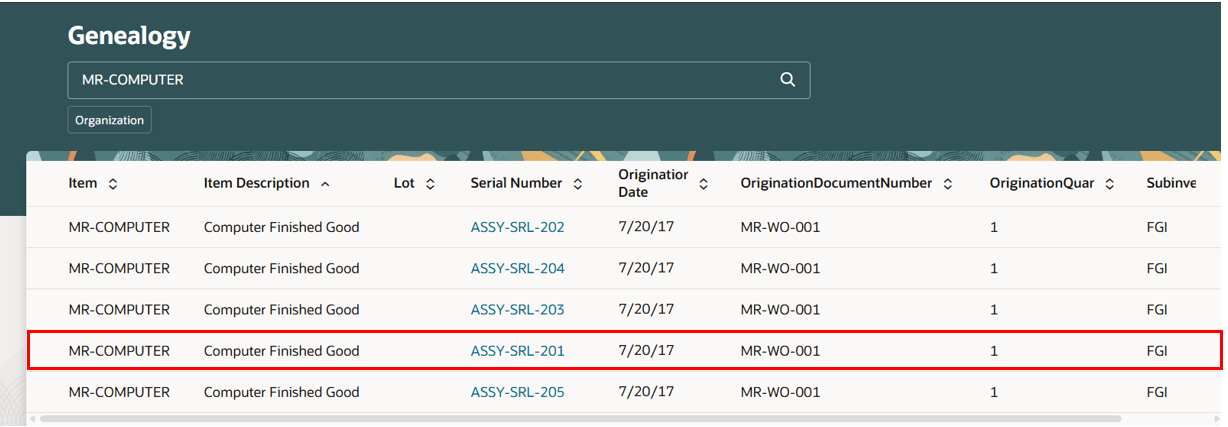Select OriginationDocumentNumber column header

836,184
